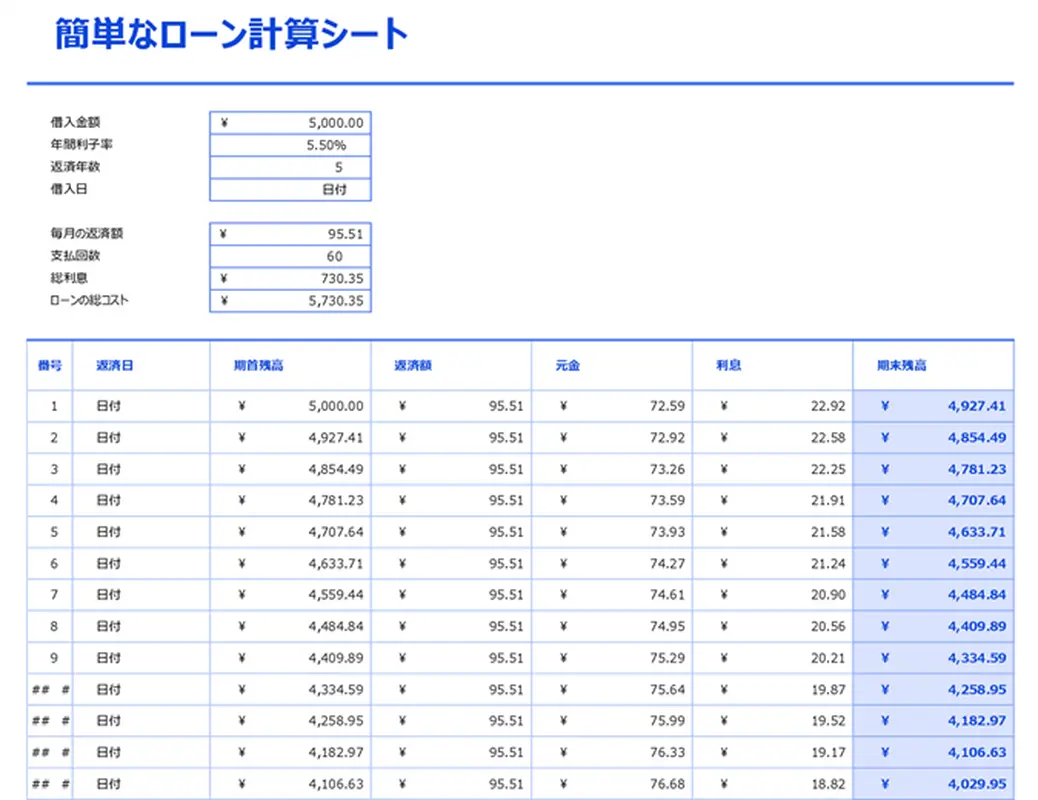Viewport: 1038px width, 800px height.
Task: Click the 返済年数 value cell
Action: 290,167
